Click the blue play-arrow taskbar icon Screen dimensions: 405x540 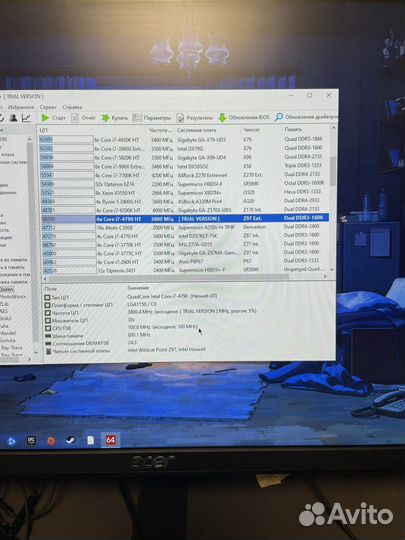11,441
